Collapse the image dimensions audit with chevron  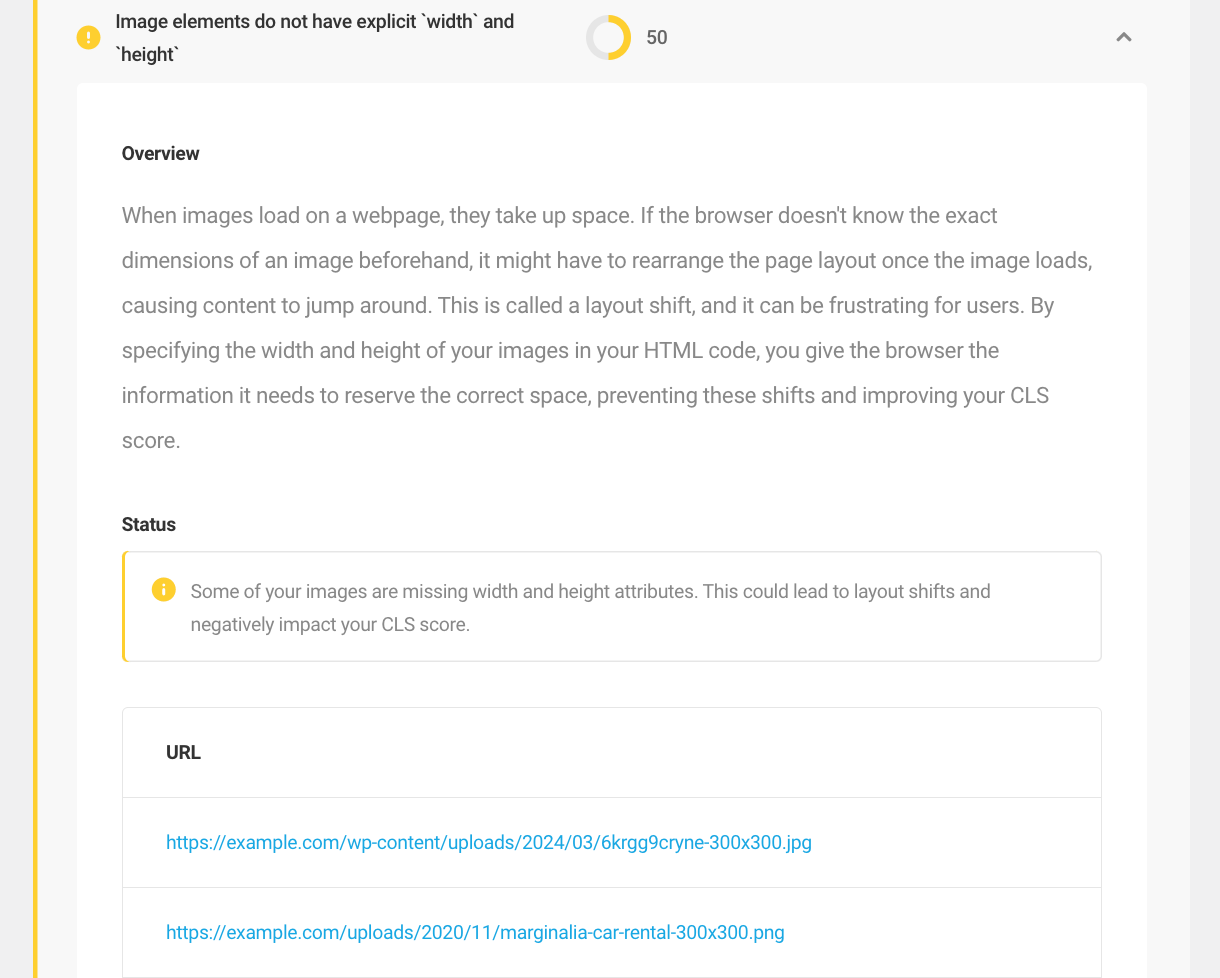(x=1124, y=37)
